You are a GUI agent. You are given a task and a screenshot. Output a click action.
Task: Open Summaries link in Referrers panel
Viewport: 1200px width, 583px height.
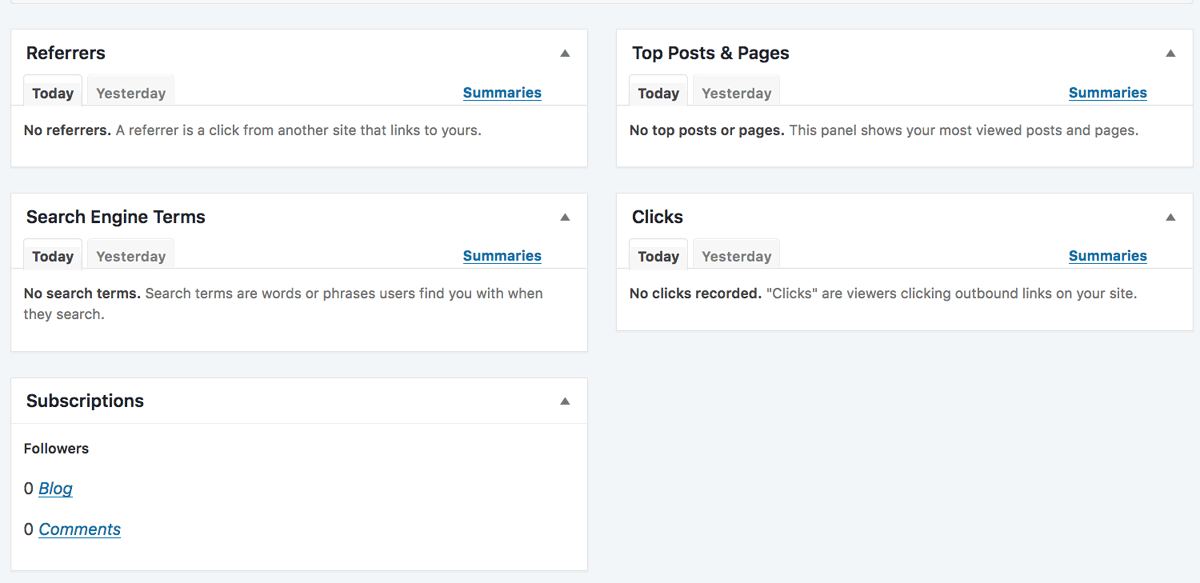502,92
